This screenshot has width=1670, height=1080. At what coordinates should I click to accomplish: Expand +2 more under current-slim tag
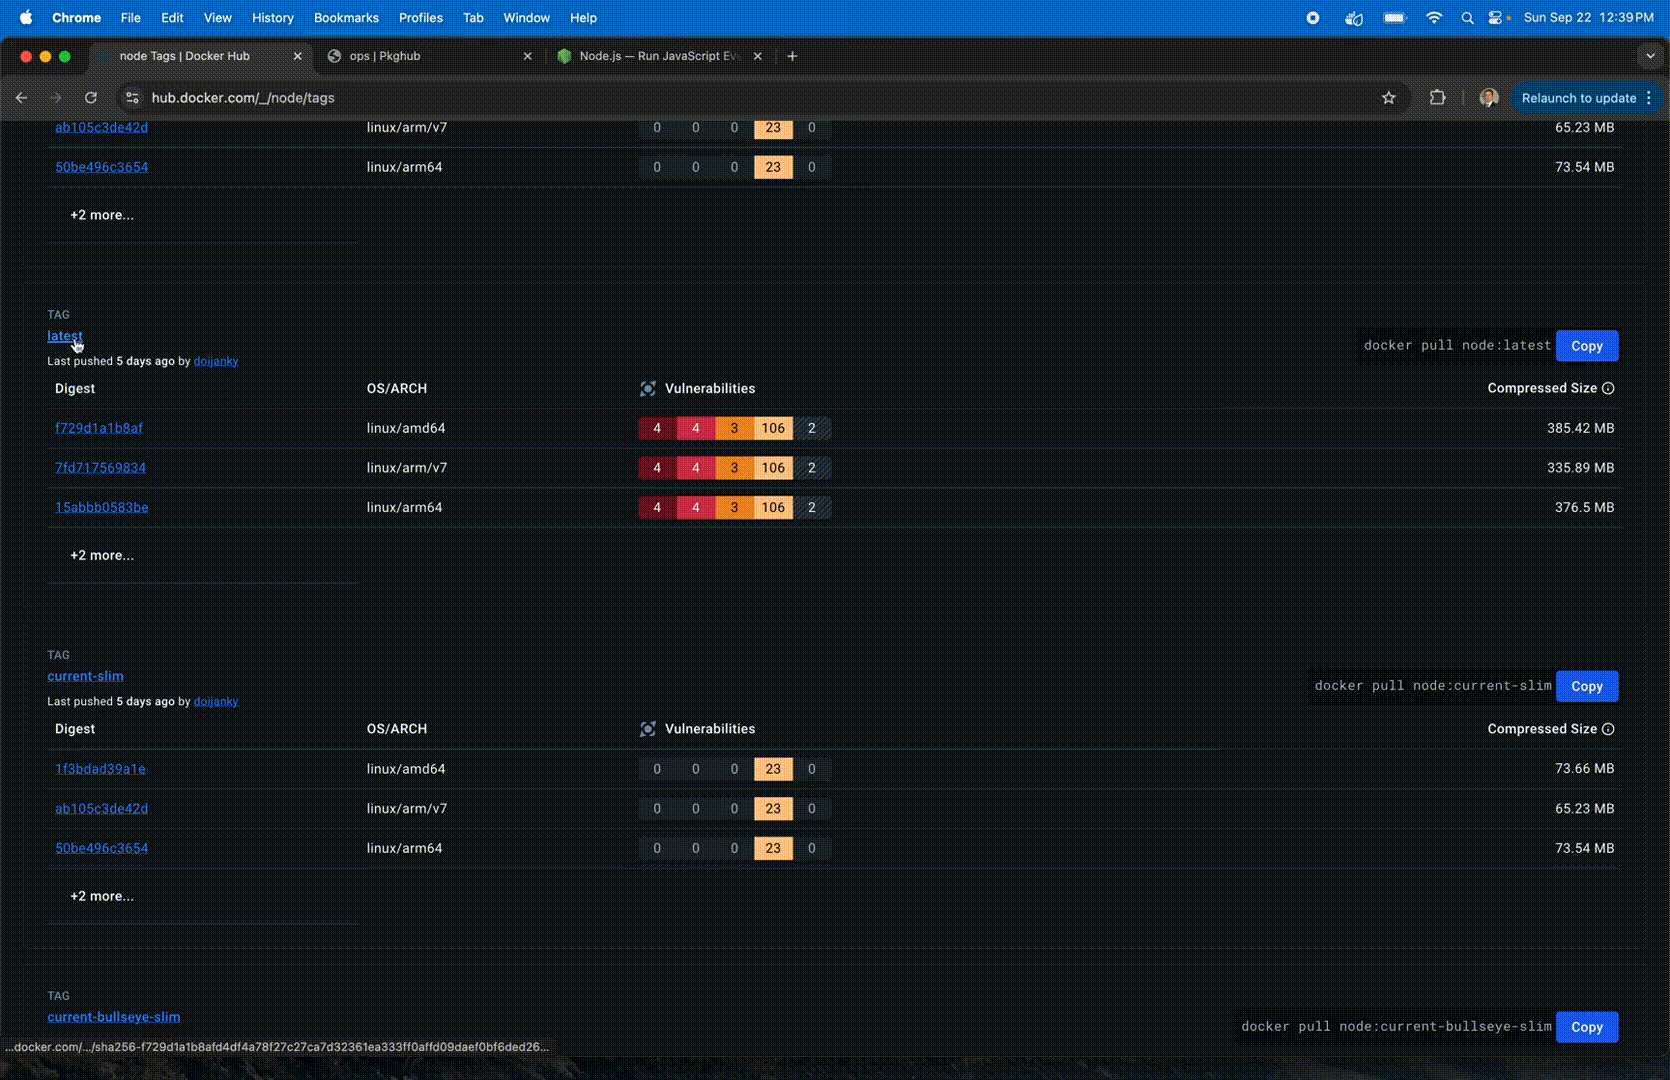(x=102, y=896)
